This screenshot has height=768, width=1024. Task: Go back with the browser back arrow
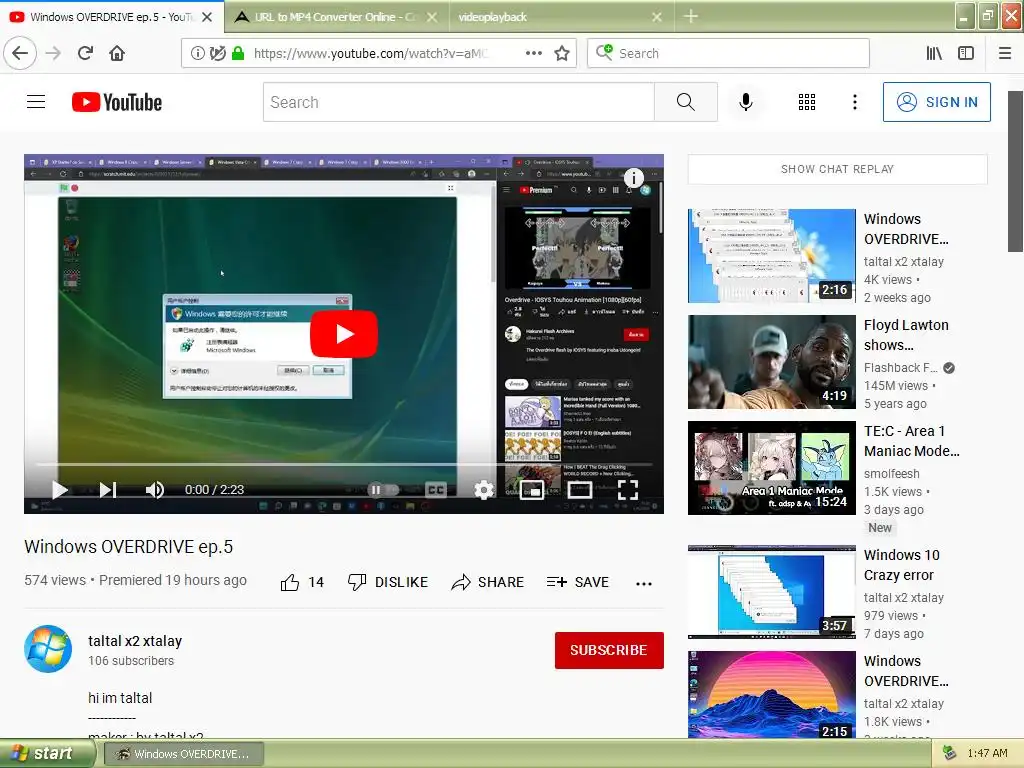[20, 53]
